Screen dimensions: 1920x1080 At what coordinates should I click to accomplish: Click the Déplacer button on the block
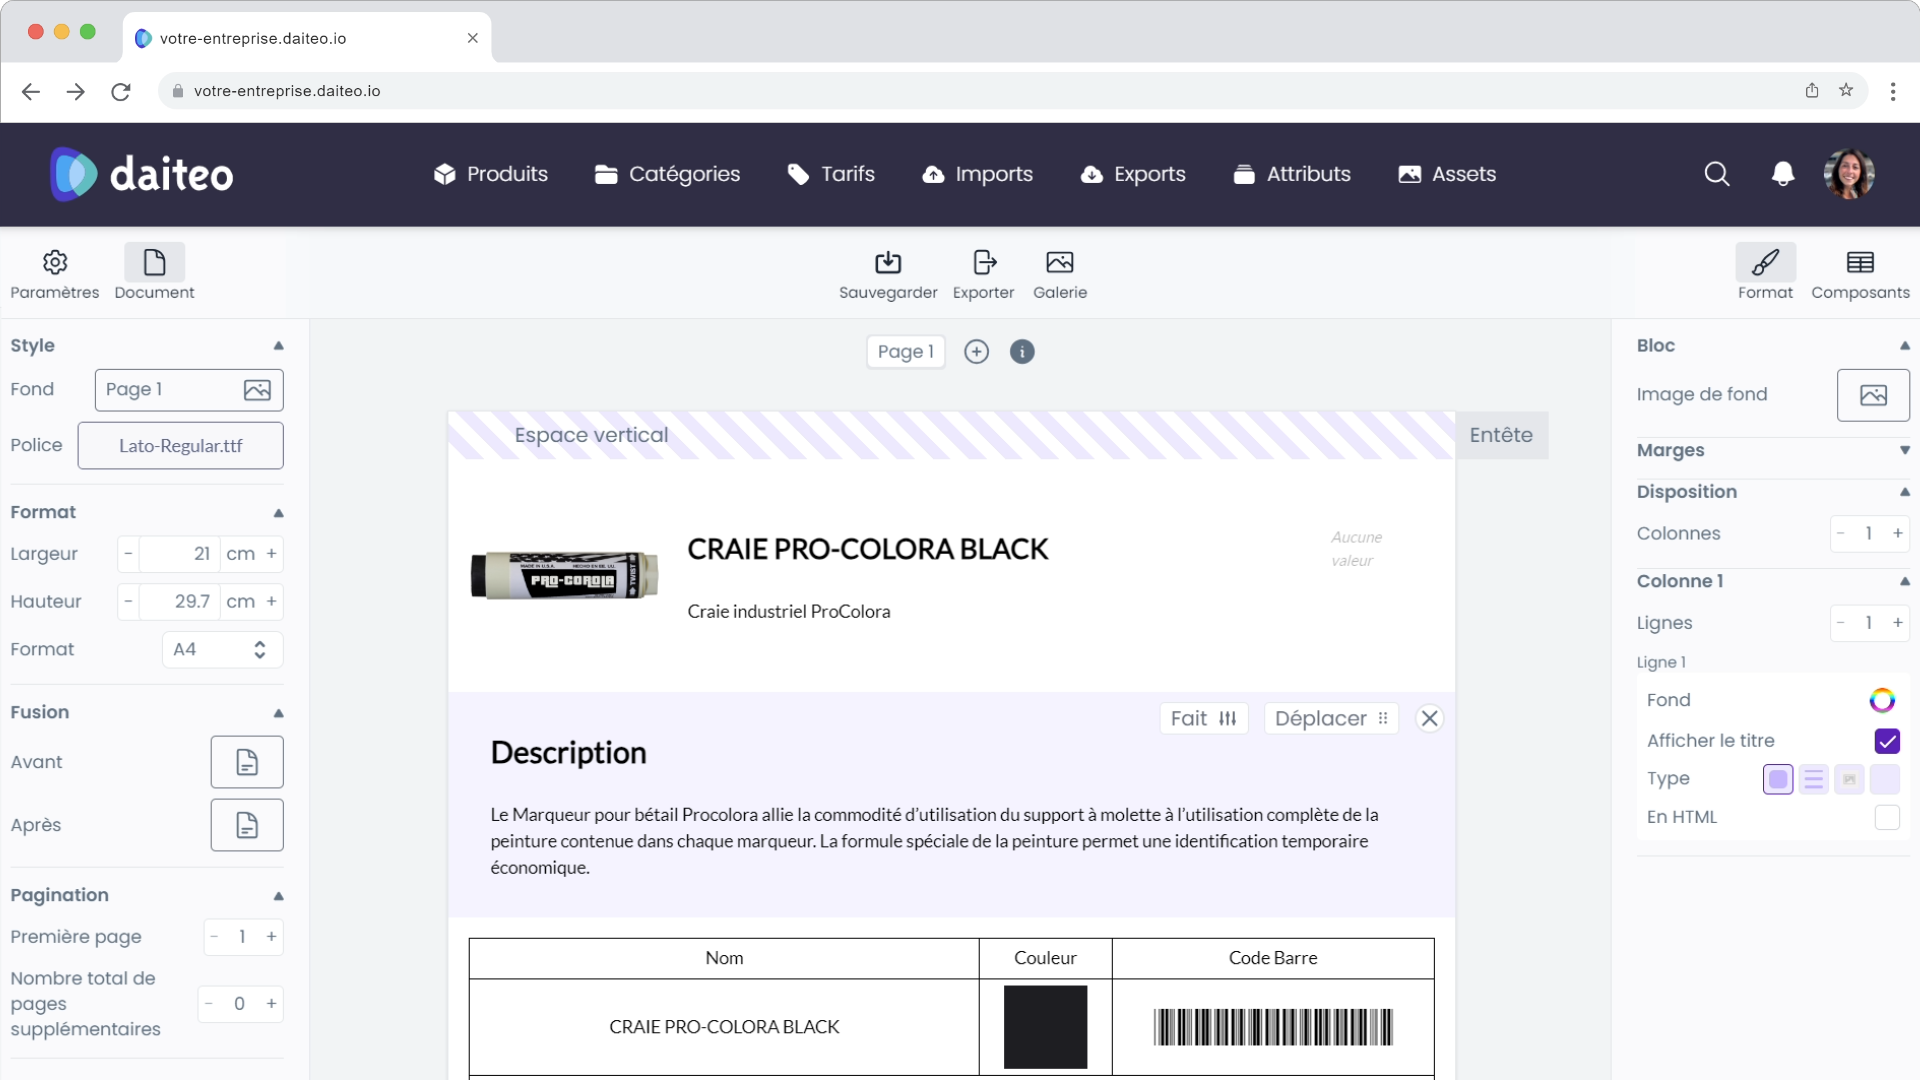pos(1331,718)
